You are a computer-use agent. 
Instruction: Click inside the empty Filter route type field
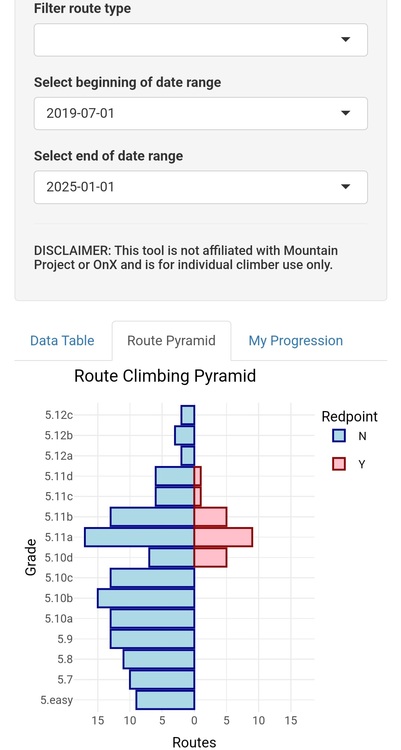pyautogui.click(x=200, y=40)
